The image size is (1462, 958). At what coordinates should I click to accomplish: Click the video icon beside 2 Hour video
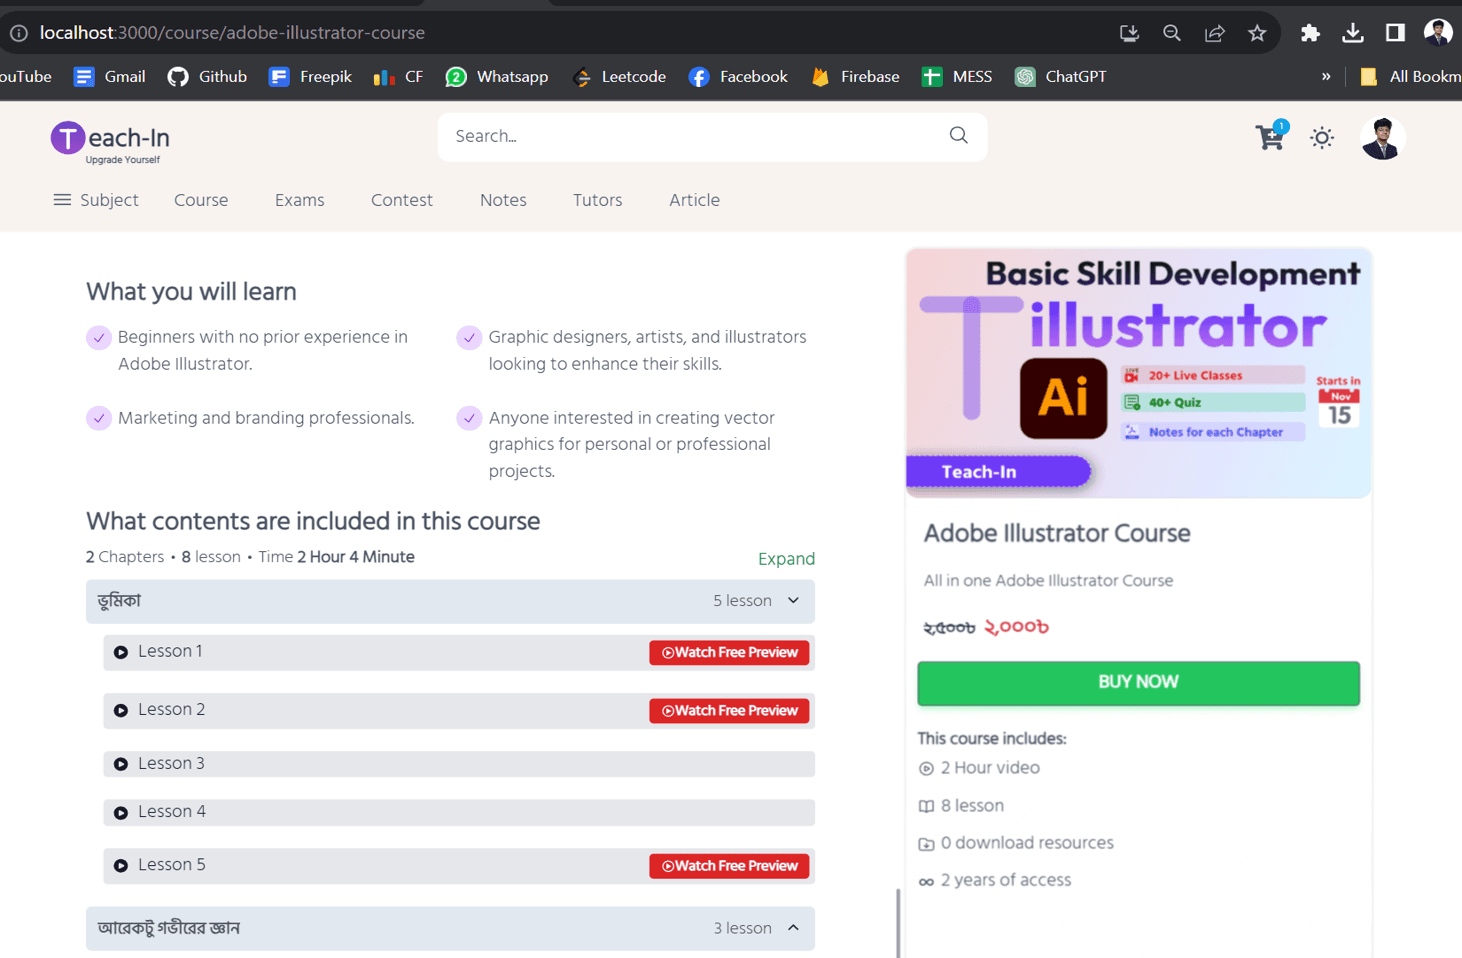pos(926,769)
